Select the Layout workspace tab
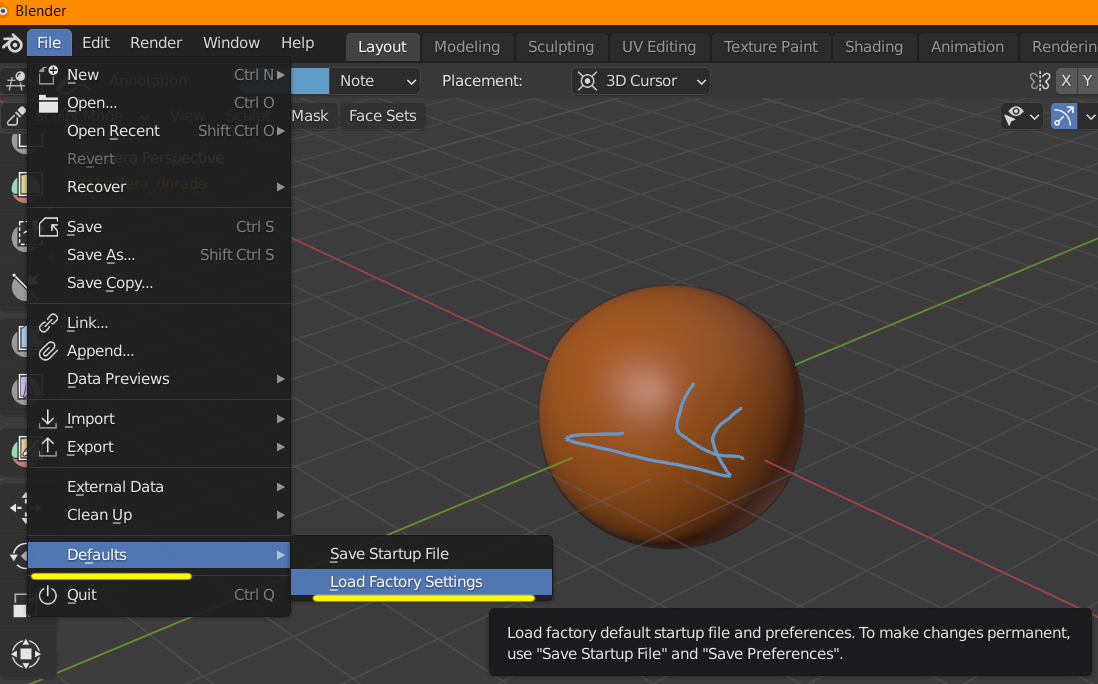The image size is (1098, 684). [x=382, y=47]
